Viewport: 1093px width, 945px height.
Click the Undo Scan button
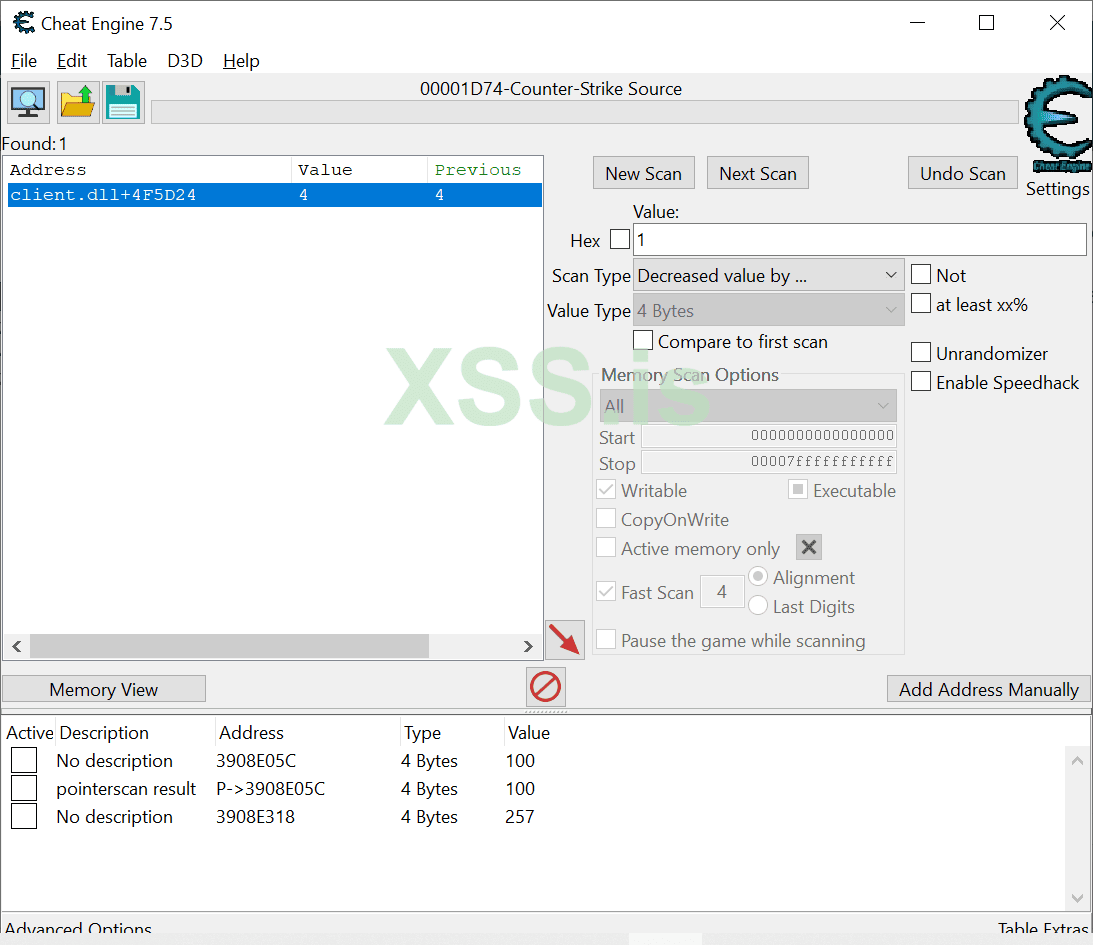[x=963, y=174]
